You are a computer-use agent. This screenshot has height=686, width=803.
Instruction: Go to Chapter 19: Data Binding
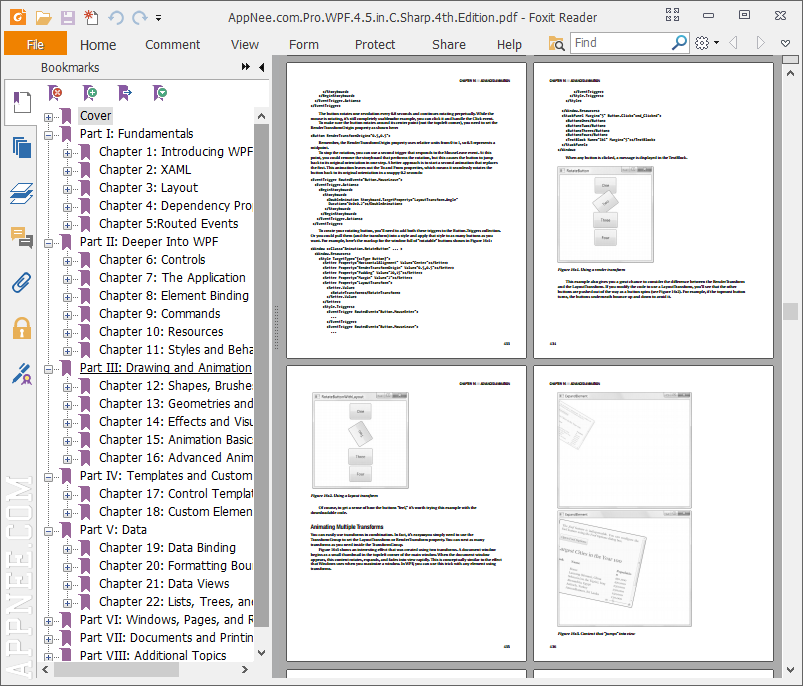pos(167,548)
